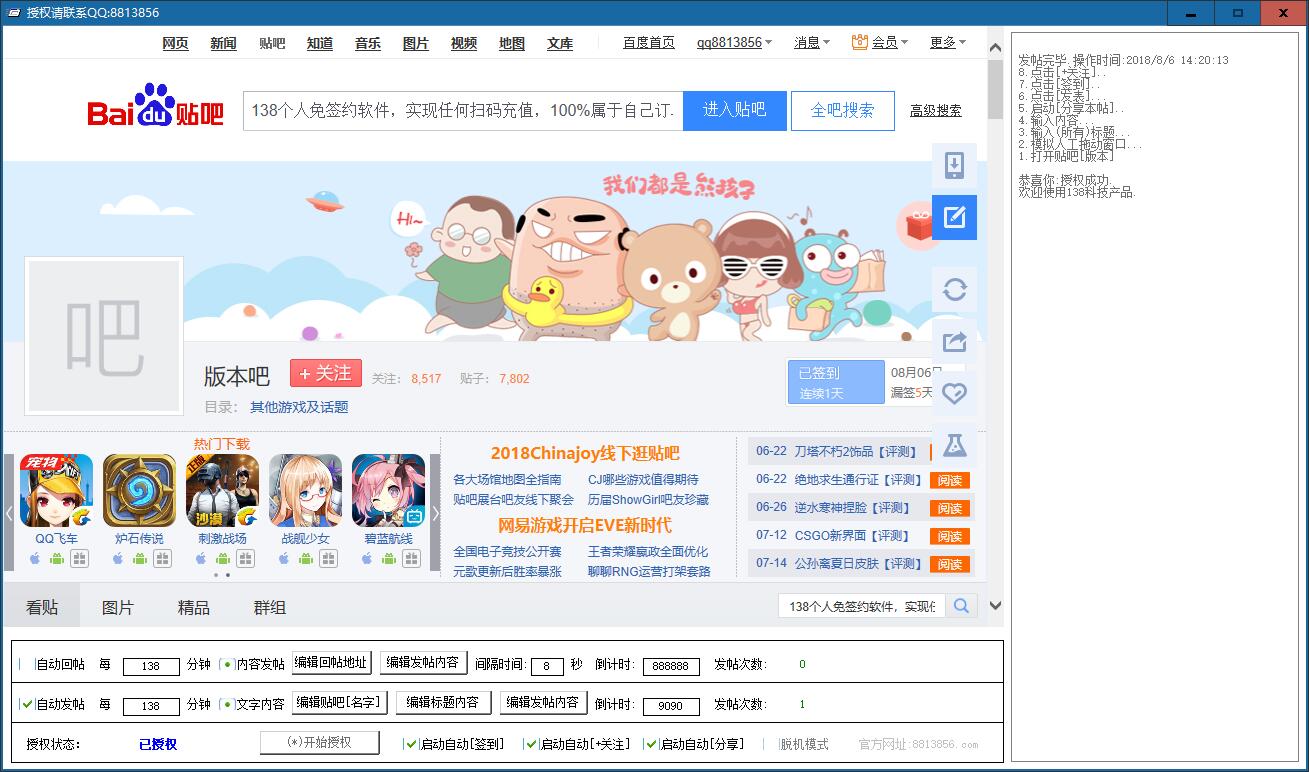The image size is (1309, 772).
Task: Open the 2018Chinajoy线下逛贴吧 headline link
Action: [585, 453]
